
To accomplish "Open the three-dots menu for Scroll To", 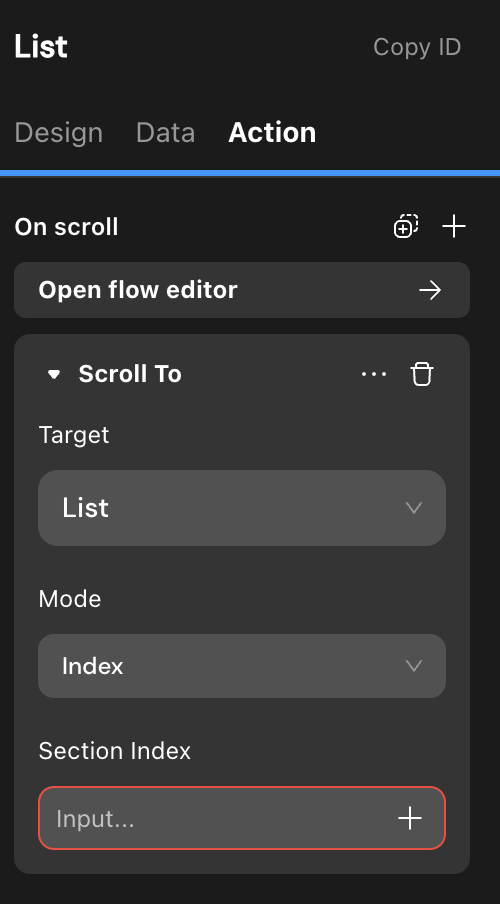I will (x=374, y=374).
